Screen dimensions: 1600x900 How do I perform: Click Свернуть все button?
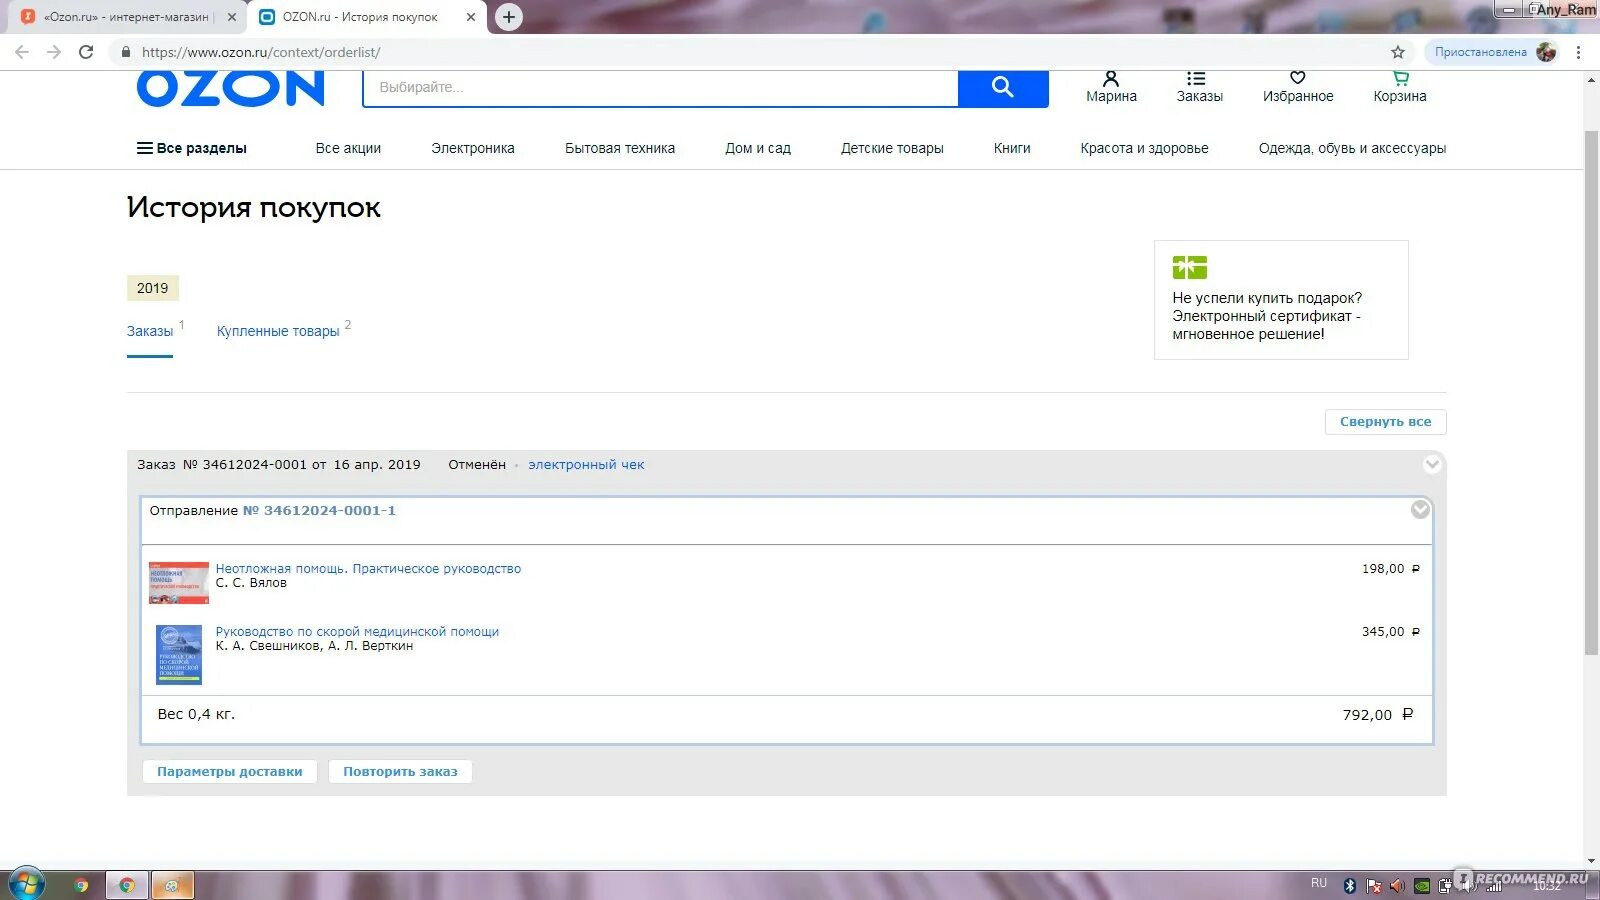click(1385, 422)
